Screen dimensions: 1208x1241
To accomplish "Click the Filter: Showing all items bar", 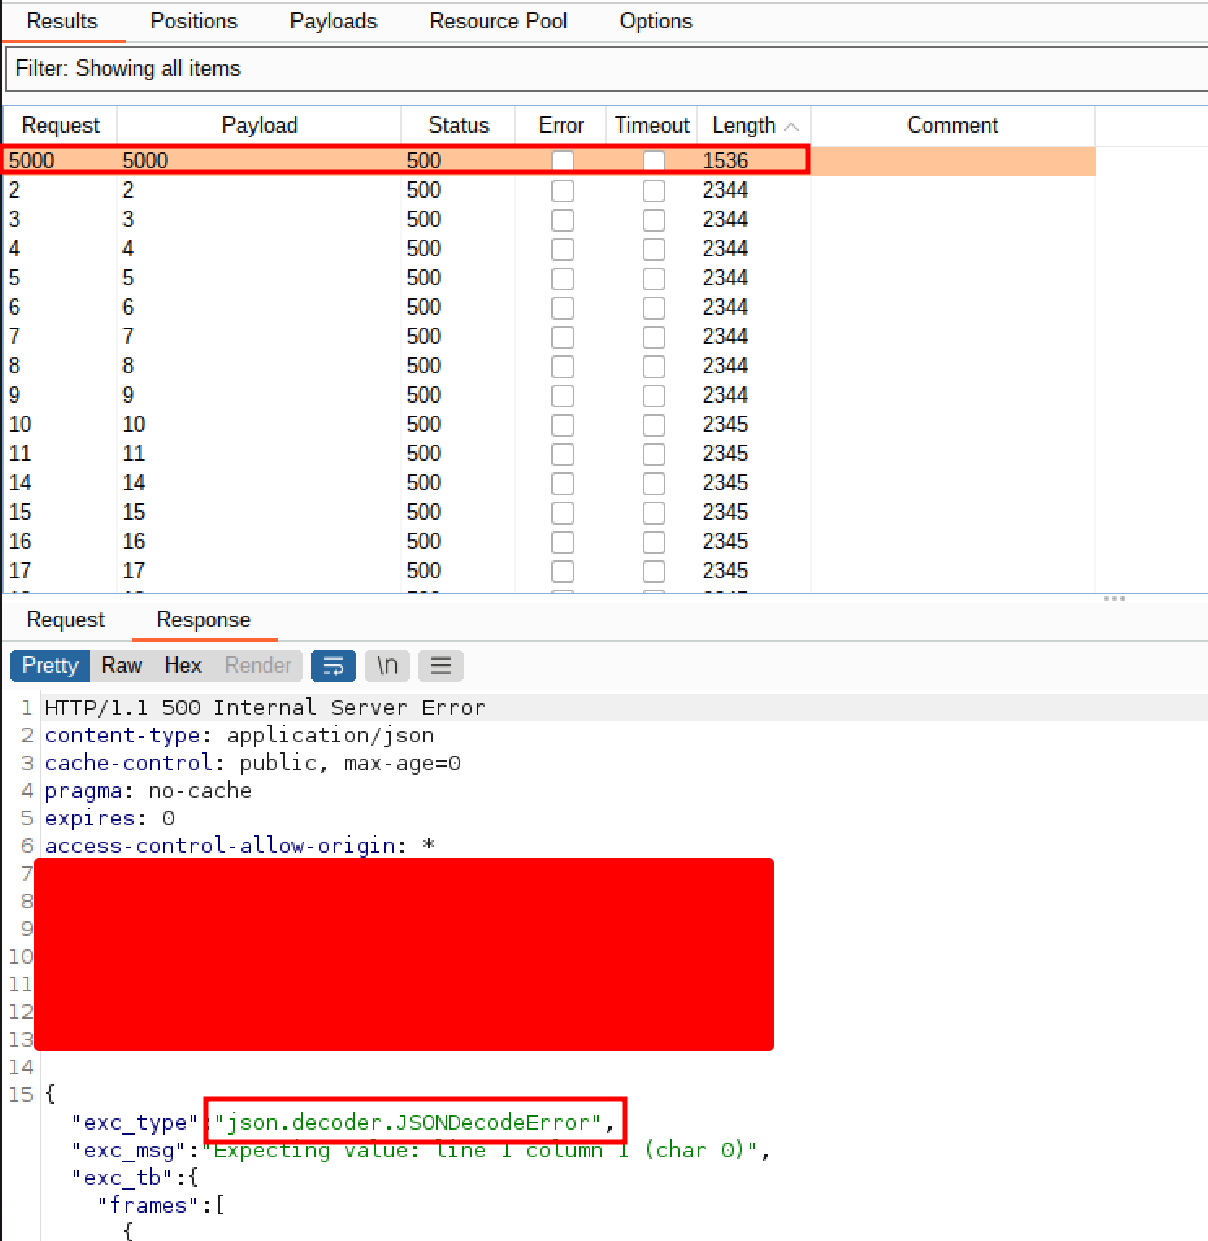I will (606, 69).
